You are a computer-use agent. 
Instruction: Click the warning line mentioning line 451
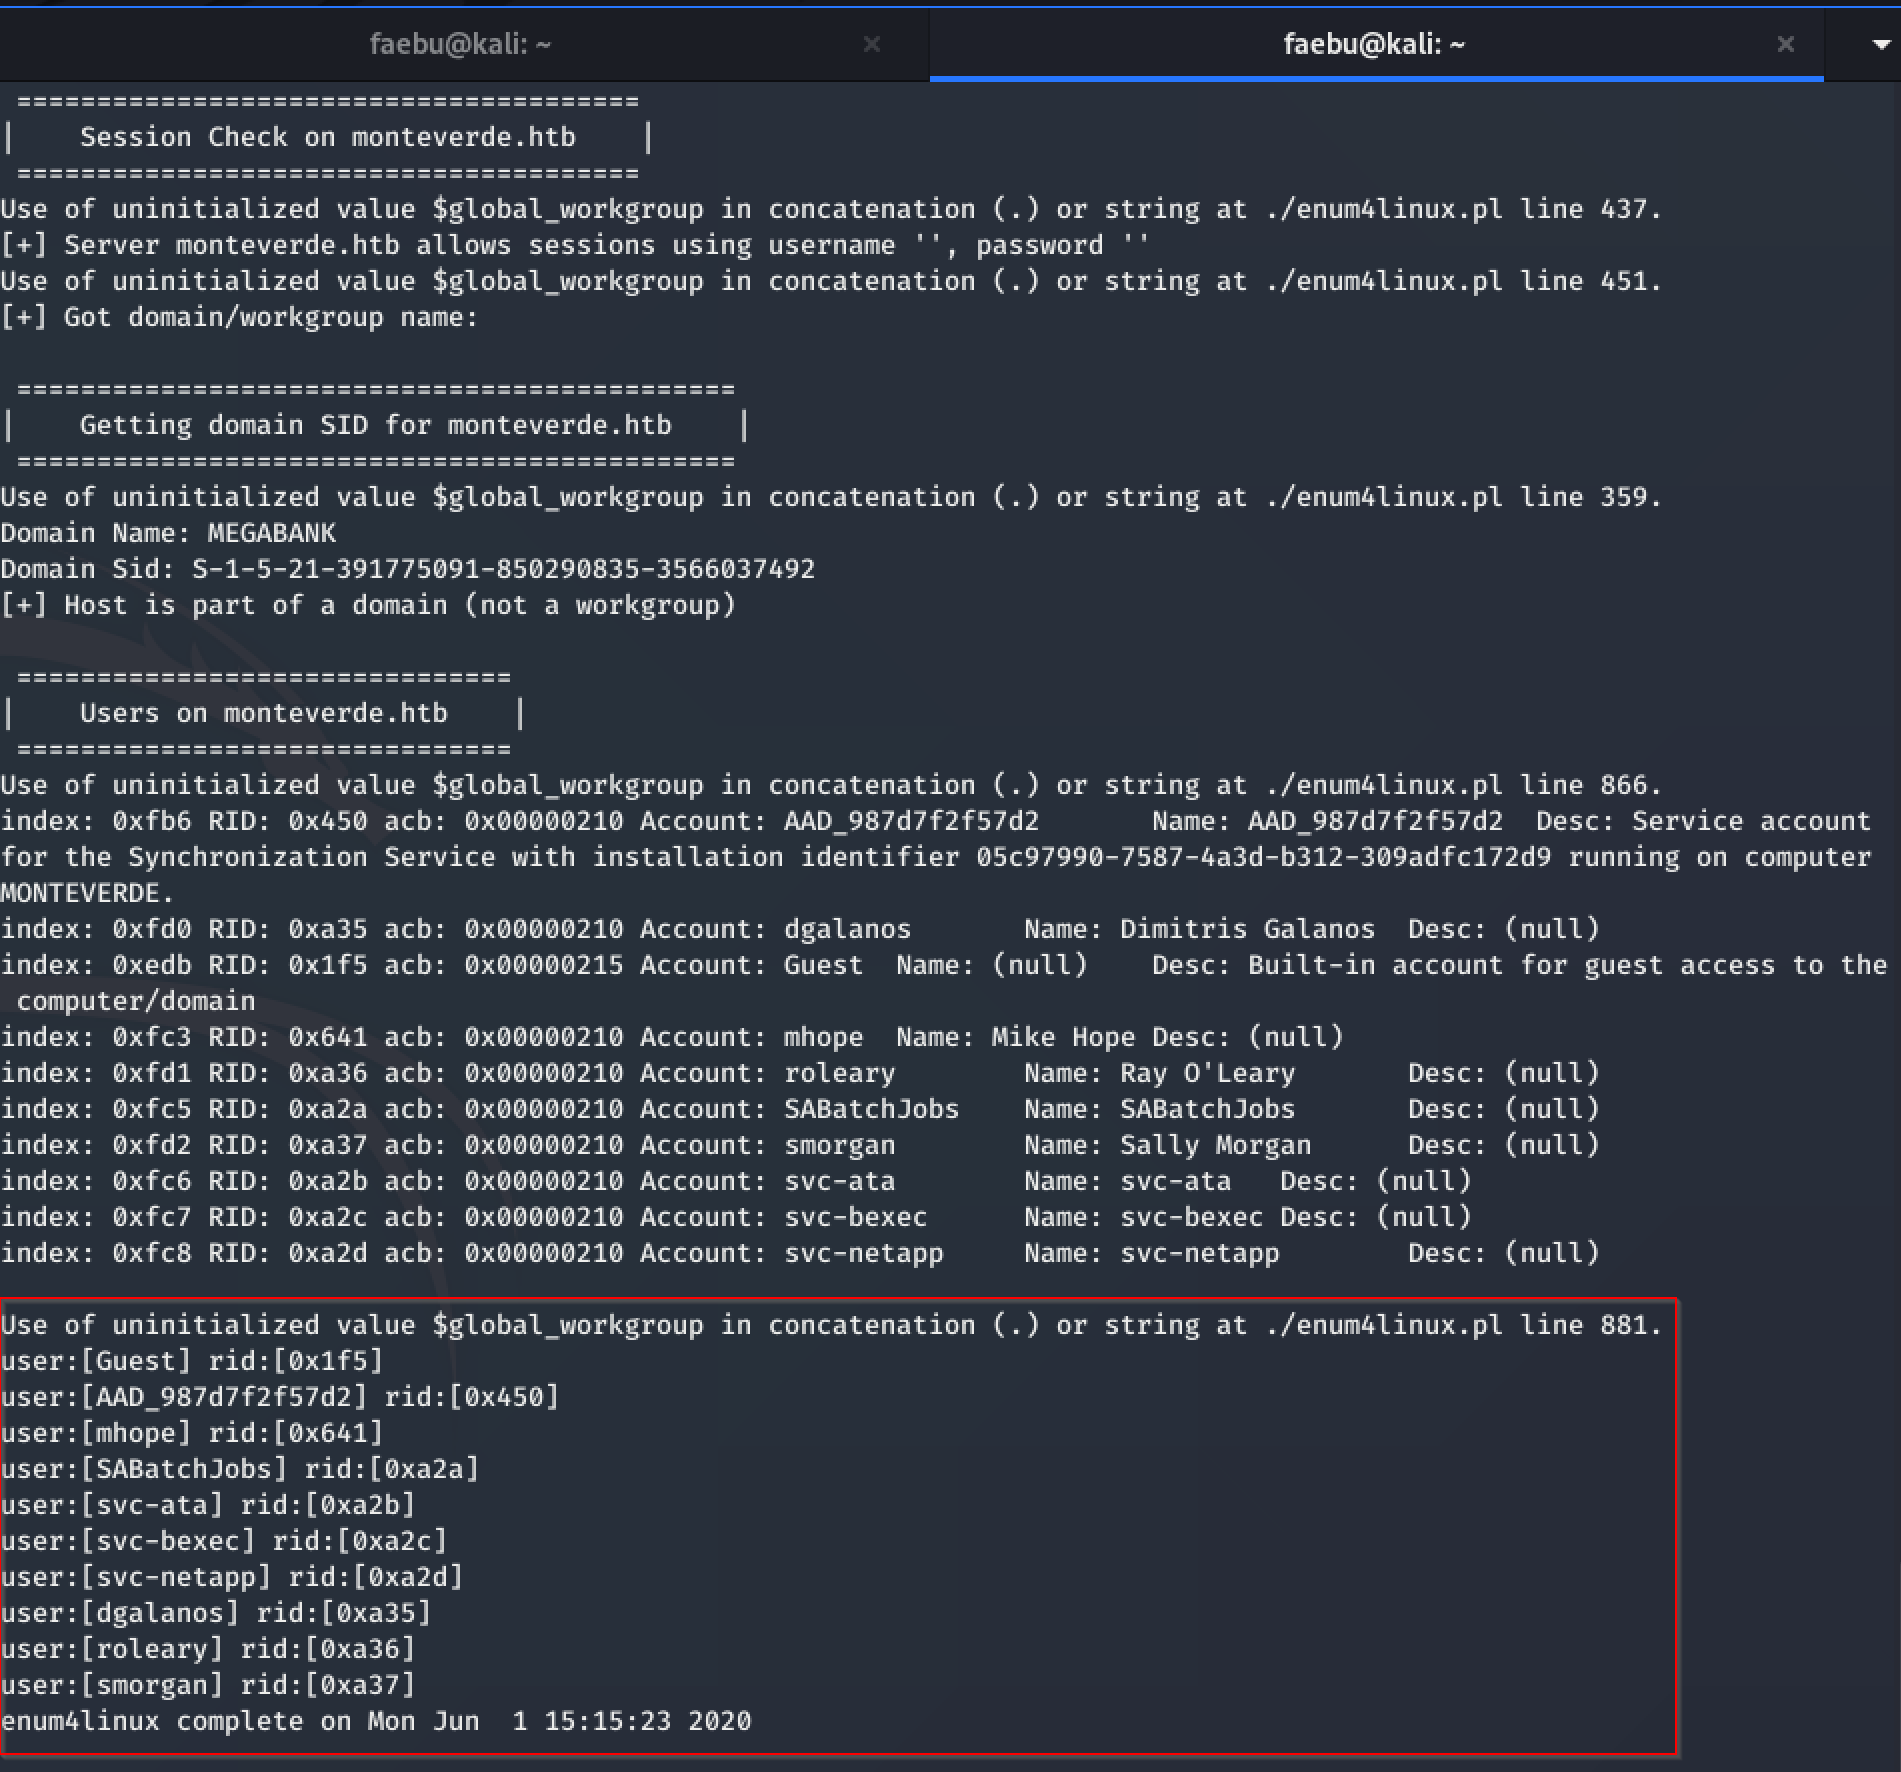tap(832, 281)
